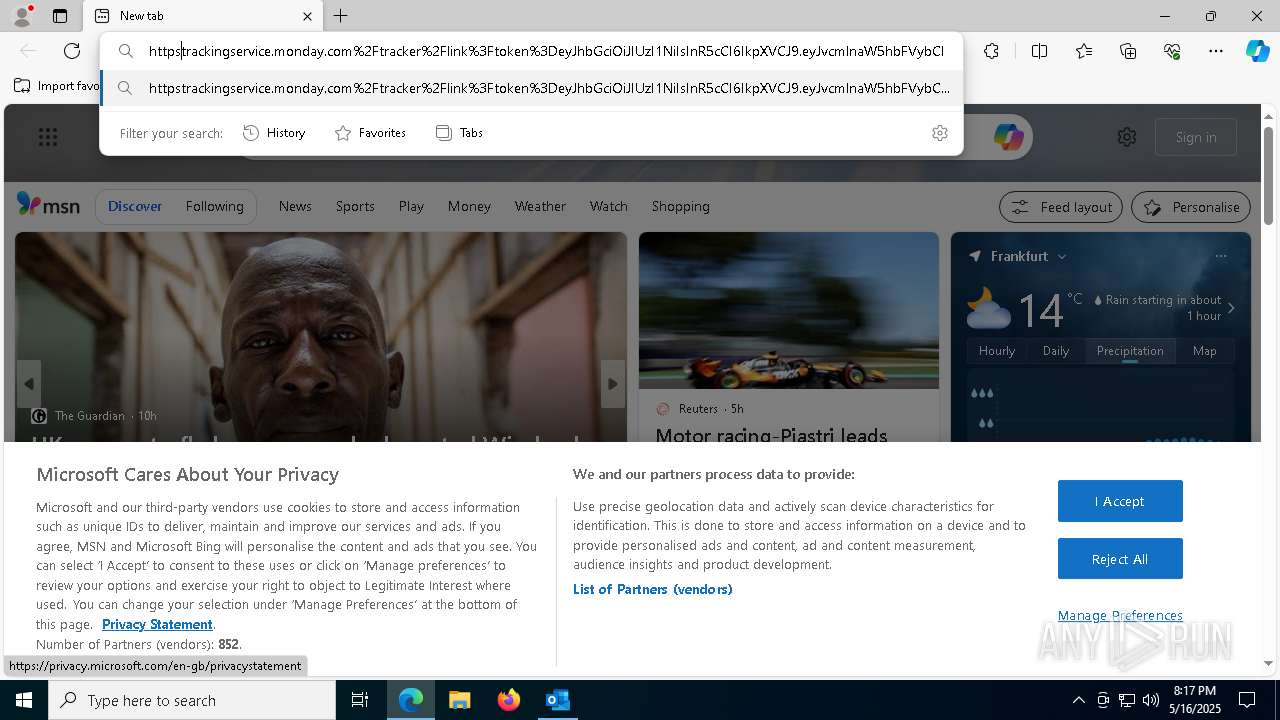Switch to Discover feed
1280x720 pixels.
pyautogui.click(x=135, y=206)
